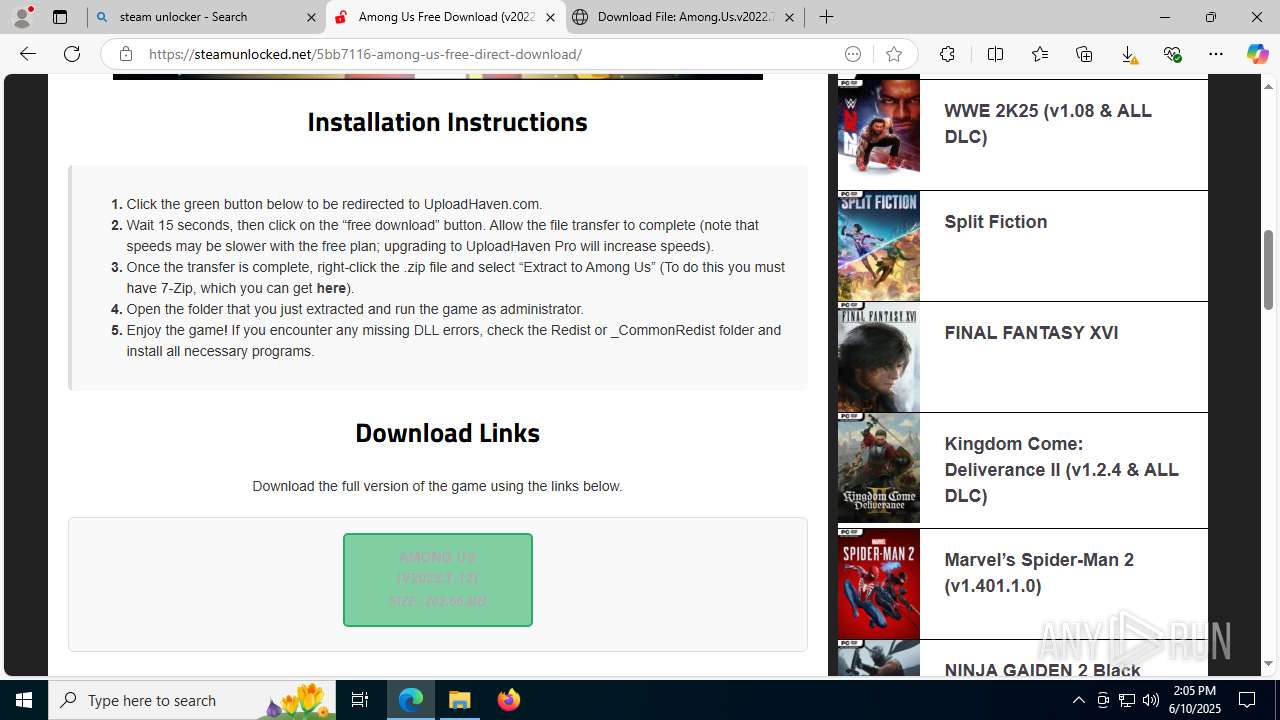Click the taskbar search box
This screenshot has height=720, width=1280.
192,700
